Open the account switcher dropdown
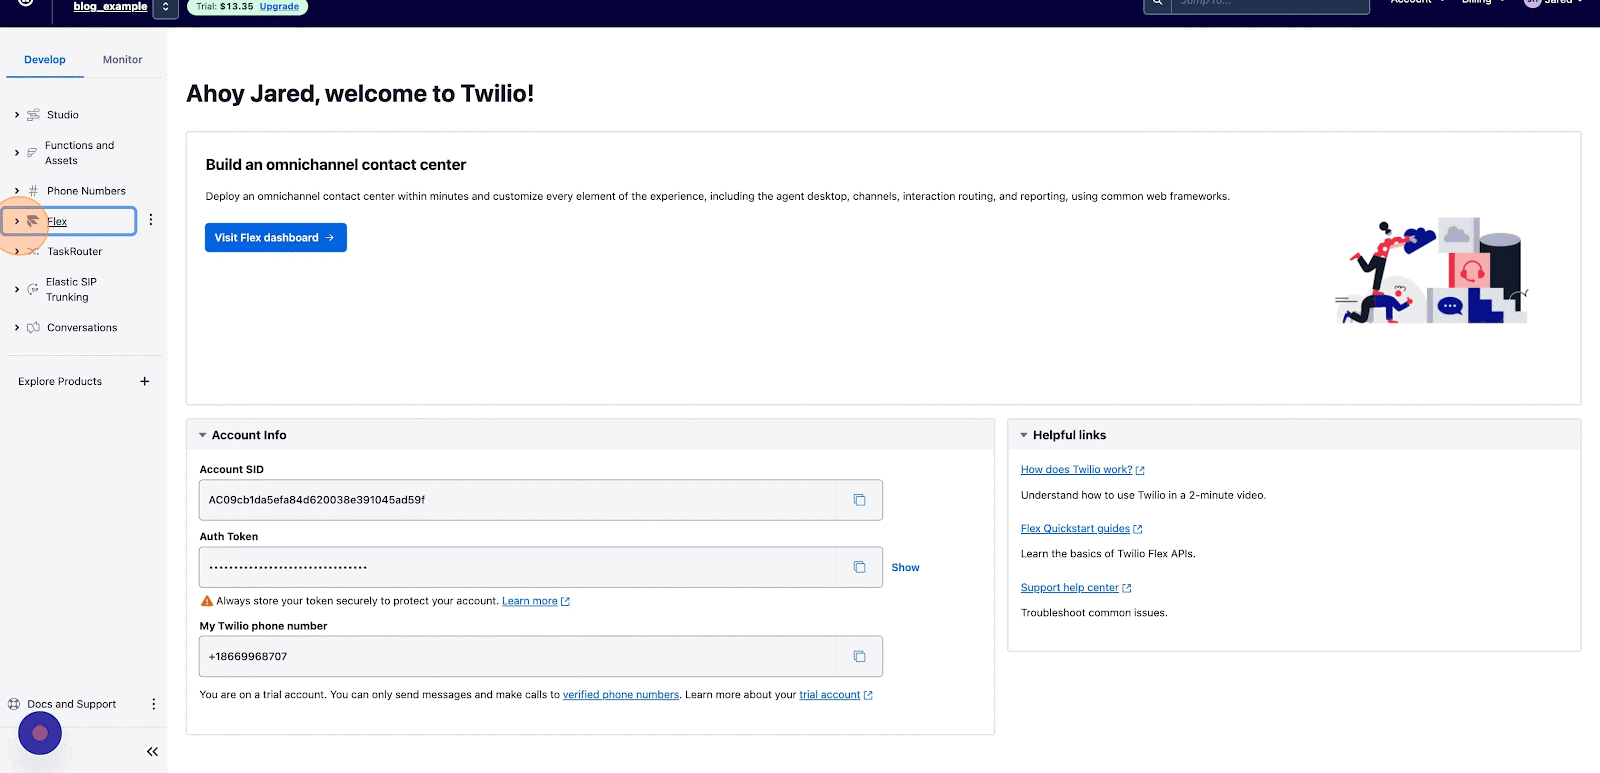1600x773 pixels. (x=166, y=7)
